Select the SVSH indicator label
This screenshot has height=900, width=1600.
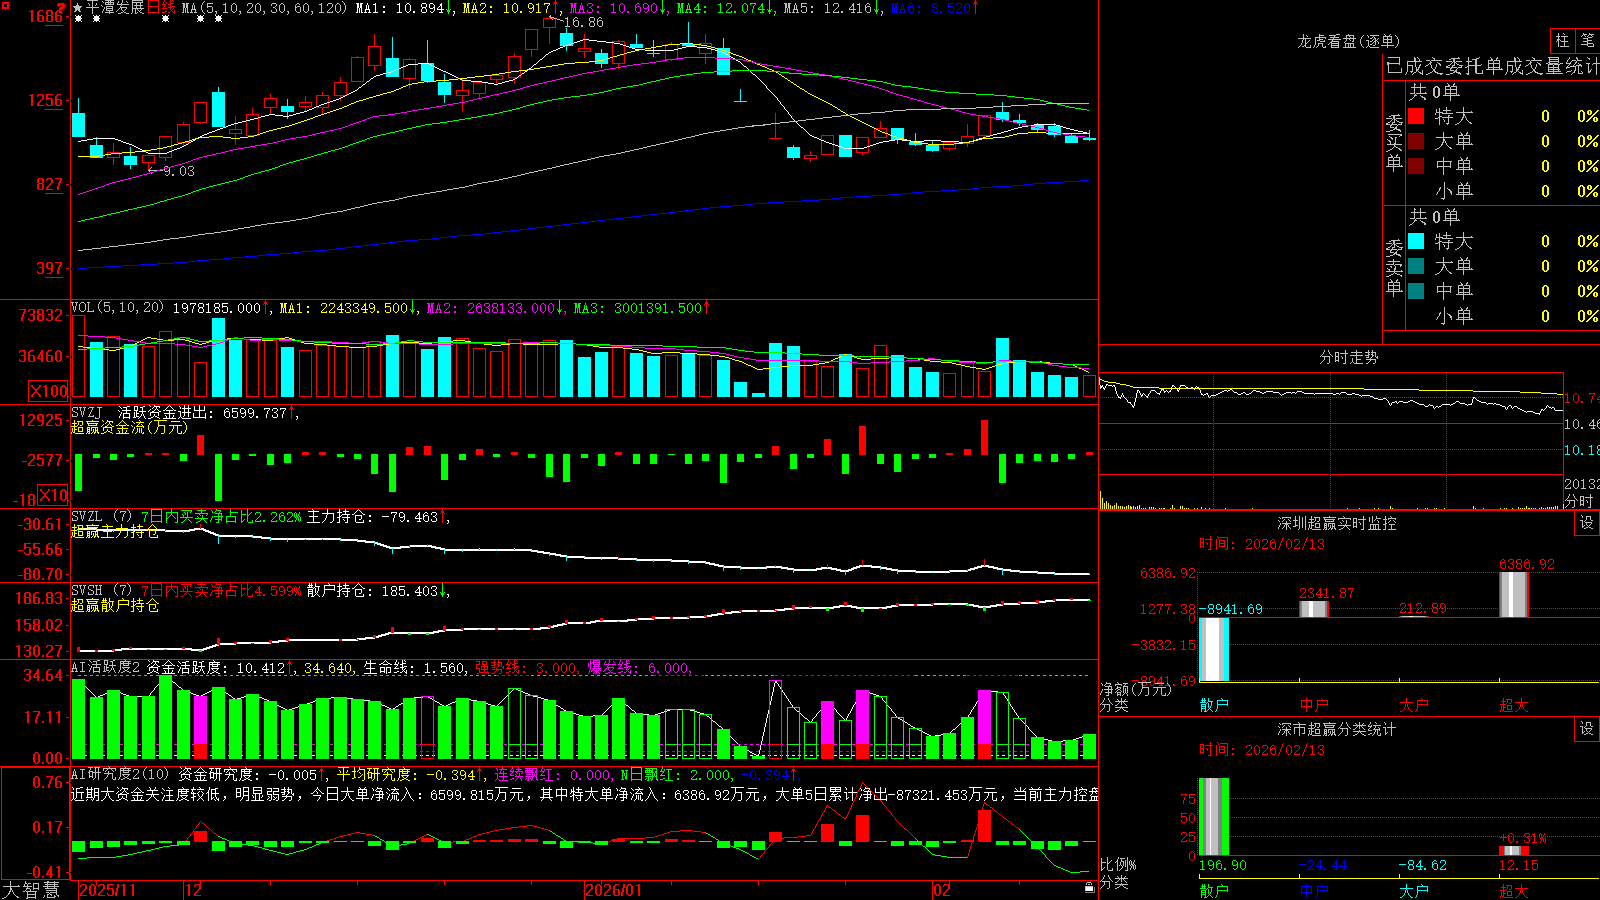tap(87, 591)
